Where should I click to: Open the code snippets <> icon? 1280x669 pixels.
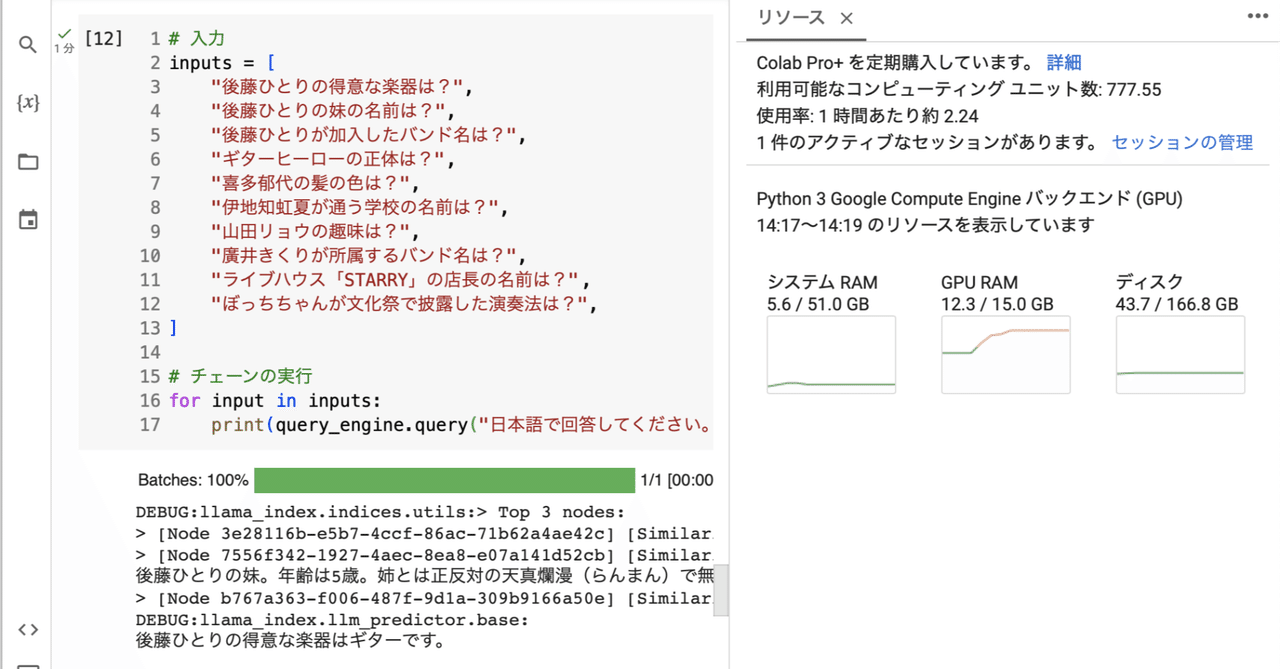tap(28, 629)
